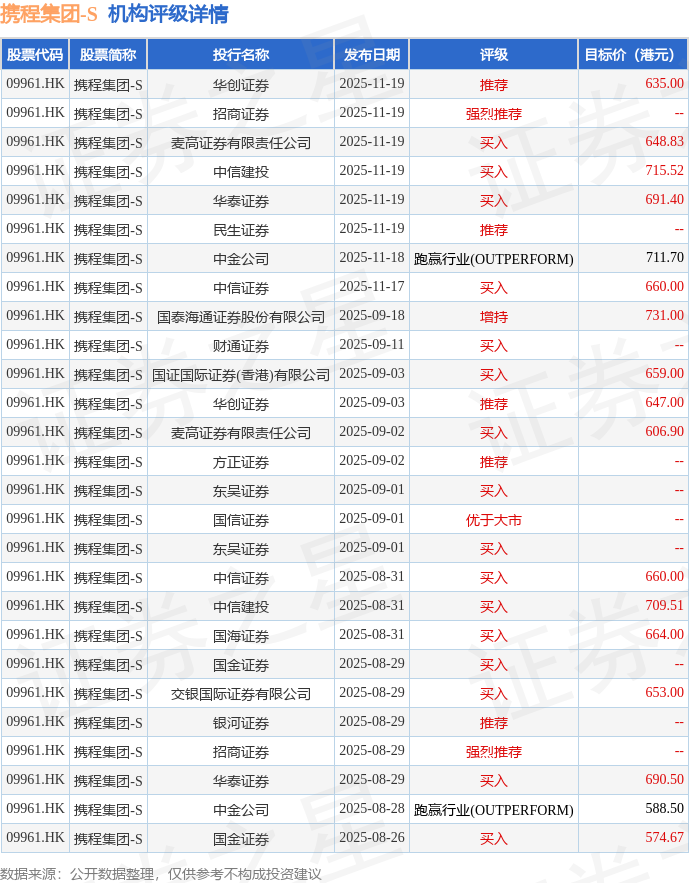The image size is (689, 883).
Task: Select target price 647.00
Action: point(664,402)
